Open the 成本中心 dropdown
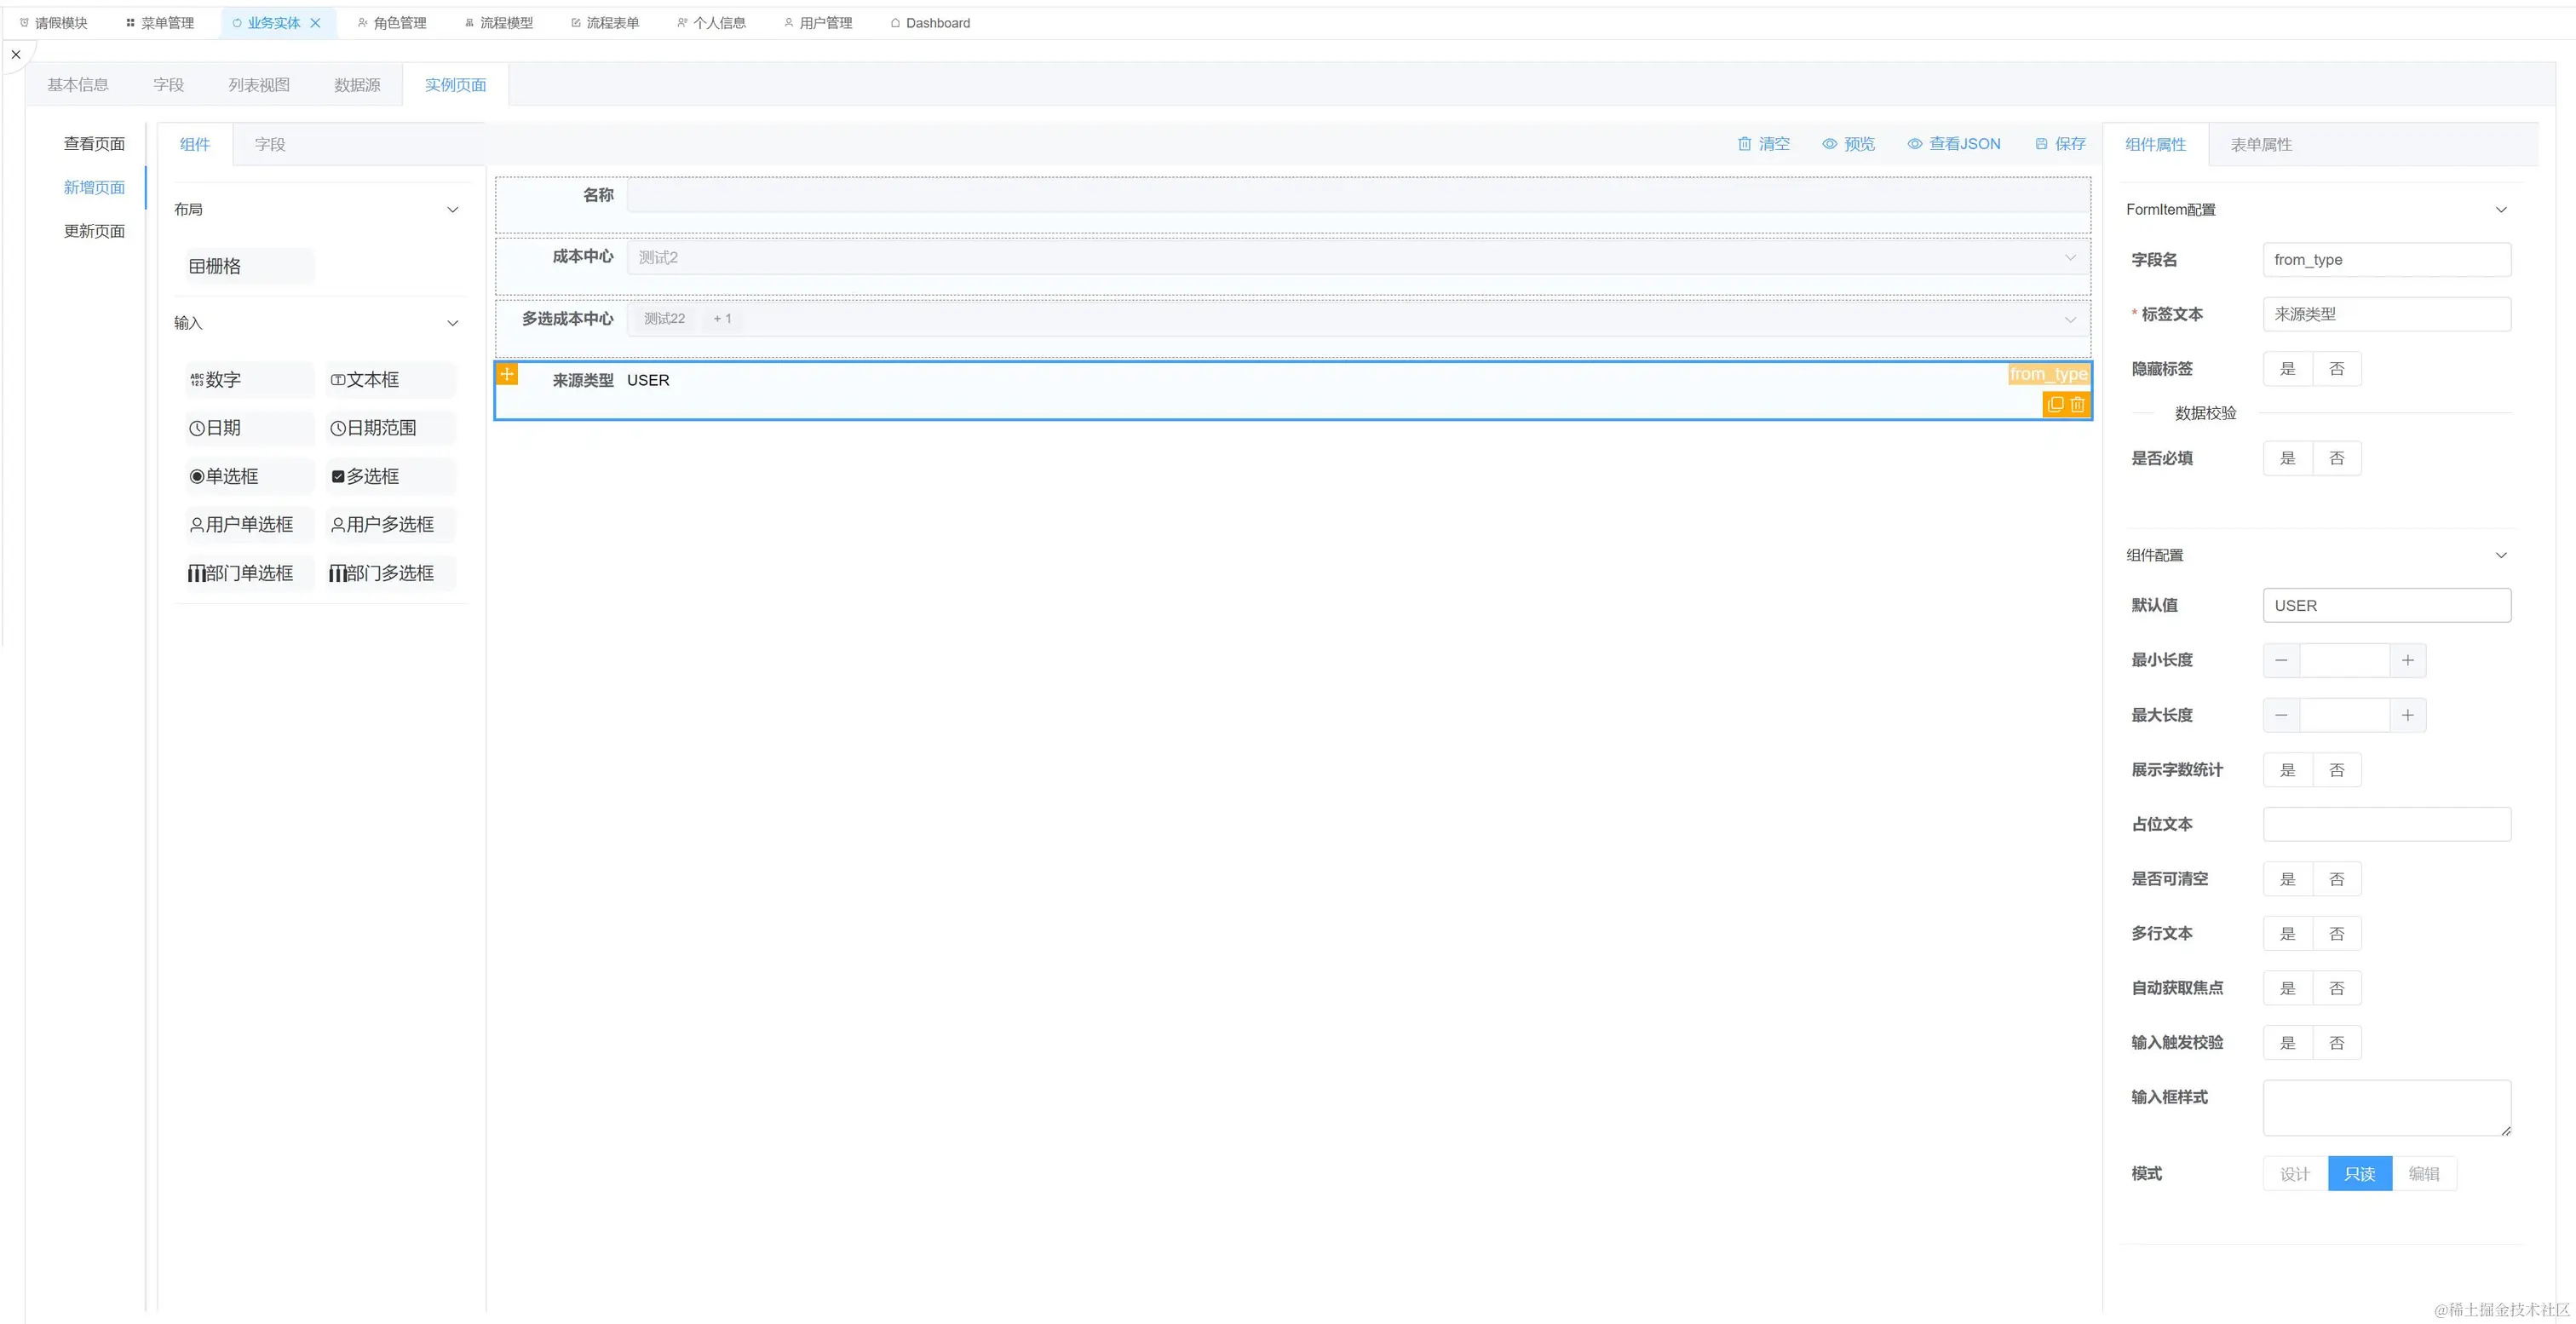Screen dimensions: 2576x1324 tap(1356, 258)
